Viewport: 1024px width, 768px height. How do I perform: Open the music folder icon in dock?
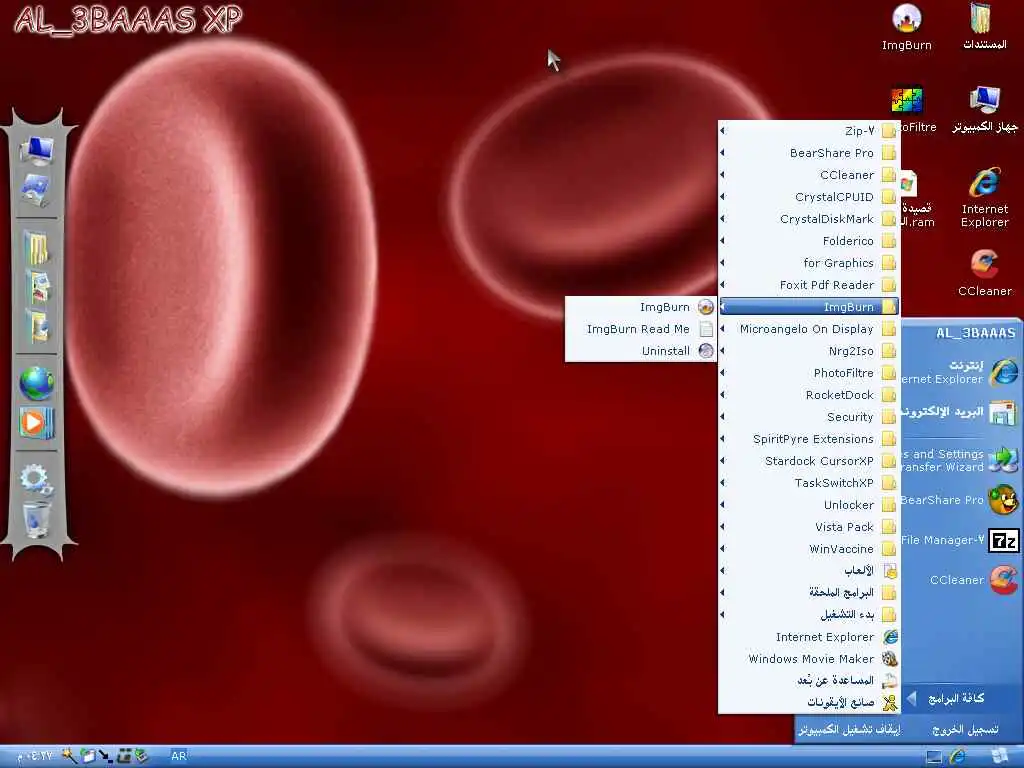pos(37,327)
